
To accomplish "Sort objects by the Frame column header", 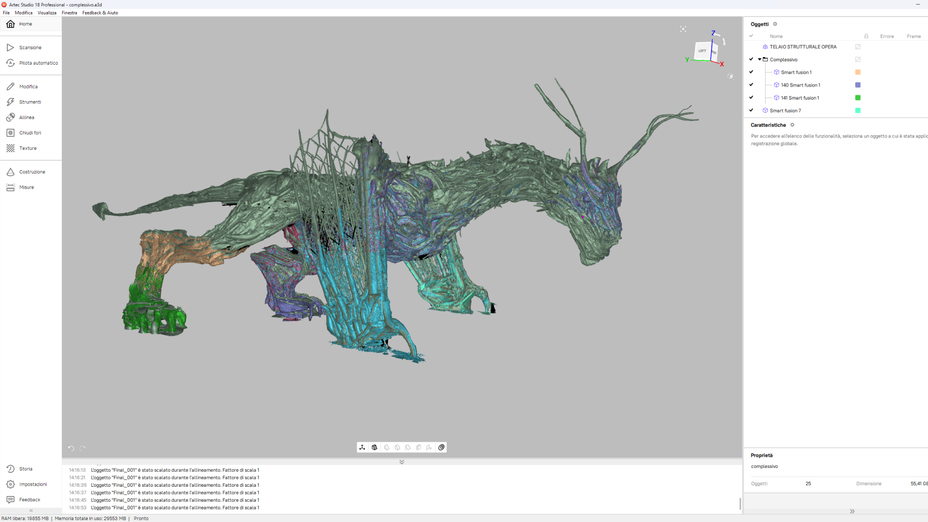I will tap(913, 36).
